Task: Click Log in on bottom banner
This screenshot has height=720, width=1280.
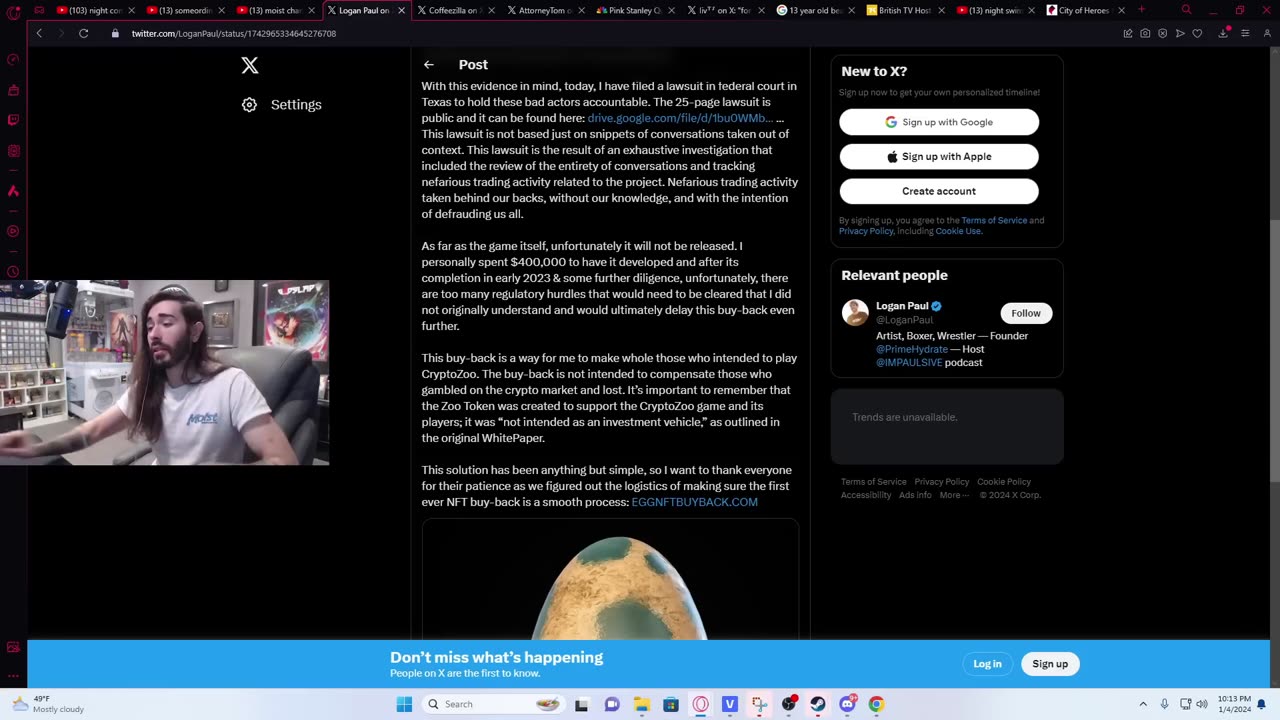Action: 987,664
